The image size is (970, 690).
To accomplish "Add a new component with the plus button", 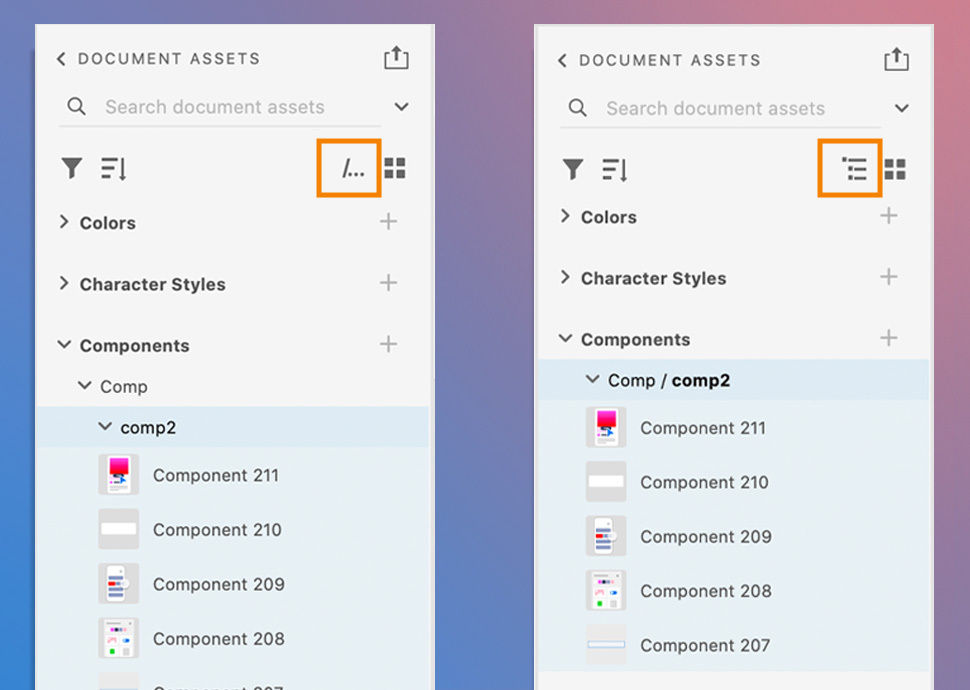I will tap(388, 345).
